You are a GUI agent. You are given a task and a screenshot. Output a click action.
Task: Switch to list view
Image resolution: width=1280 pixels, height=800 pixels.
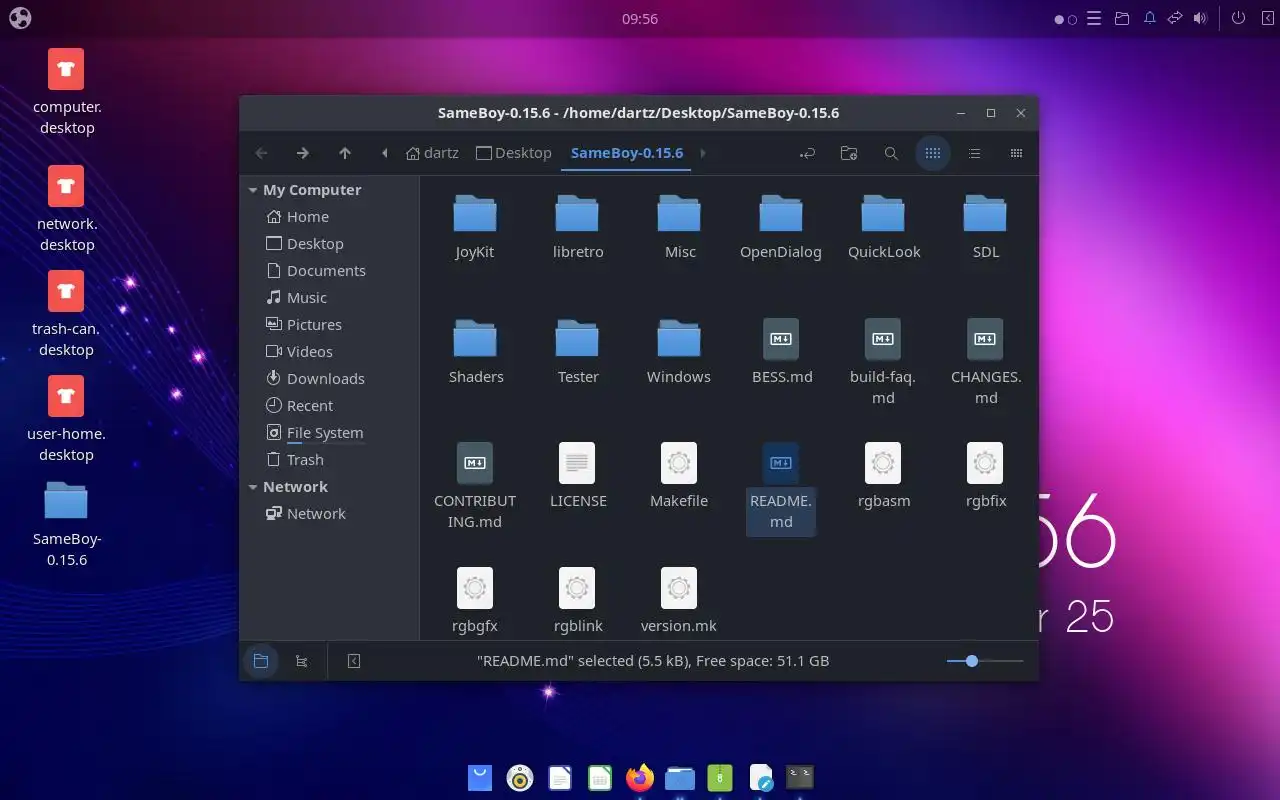975,153
